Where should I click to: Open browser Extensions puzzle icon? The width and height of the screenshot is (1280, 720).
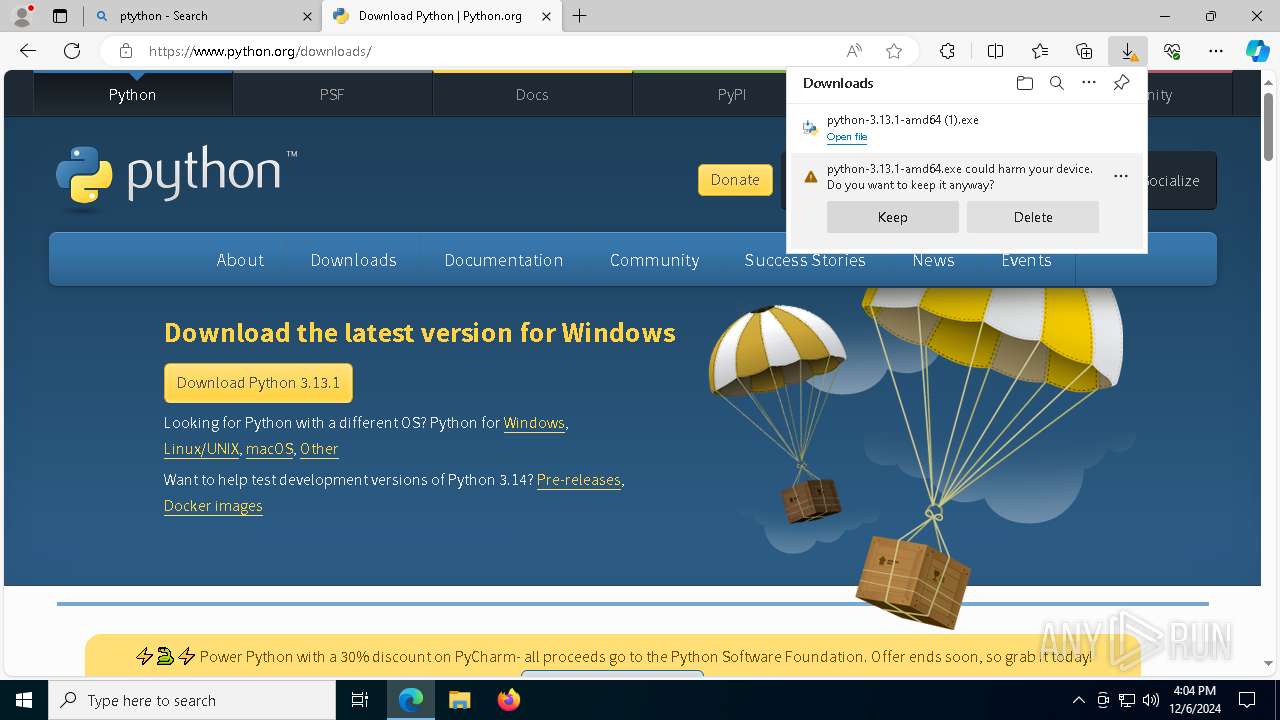[947, 51]
